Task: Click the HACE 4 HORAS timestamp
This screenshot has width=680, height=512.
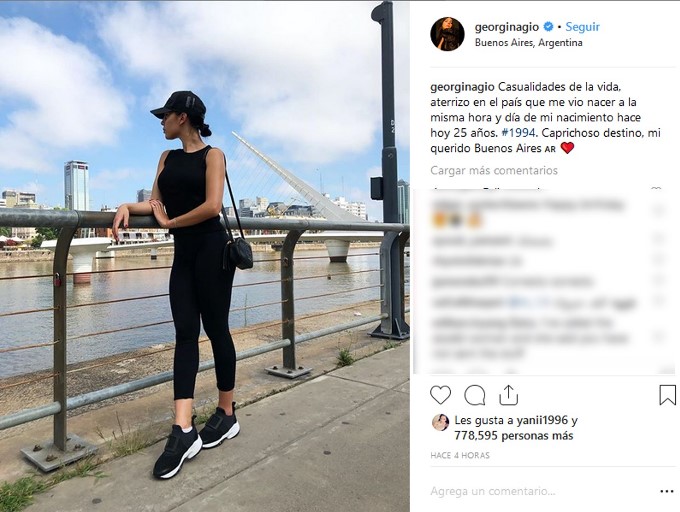Action: pyautogui.click(x=460, y=455)
